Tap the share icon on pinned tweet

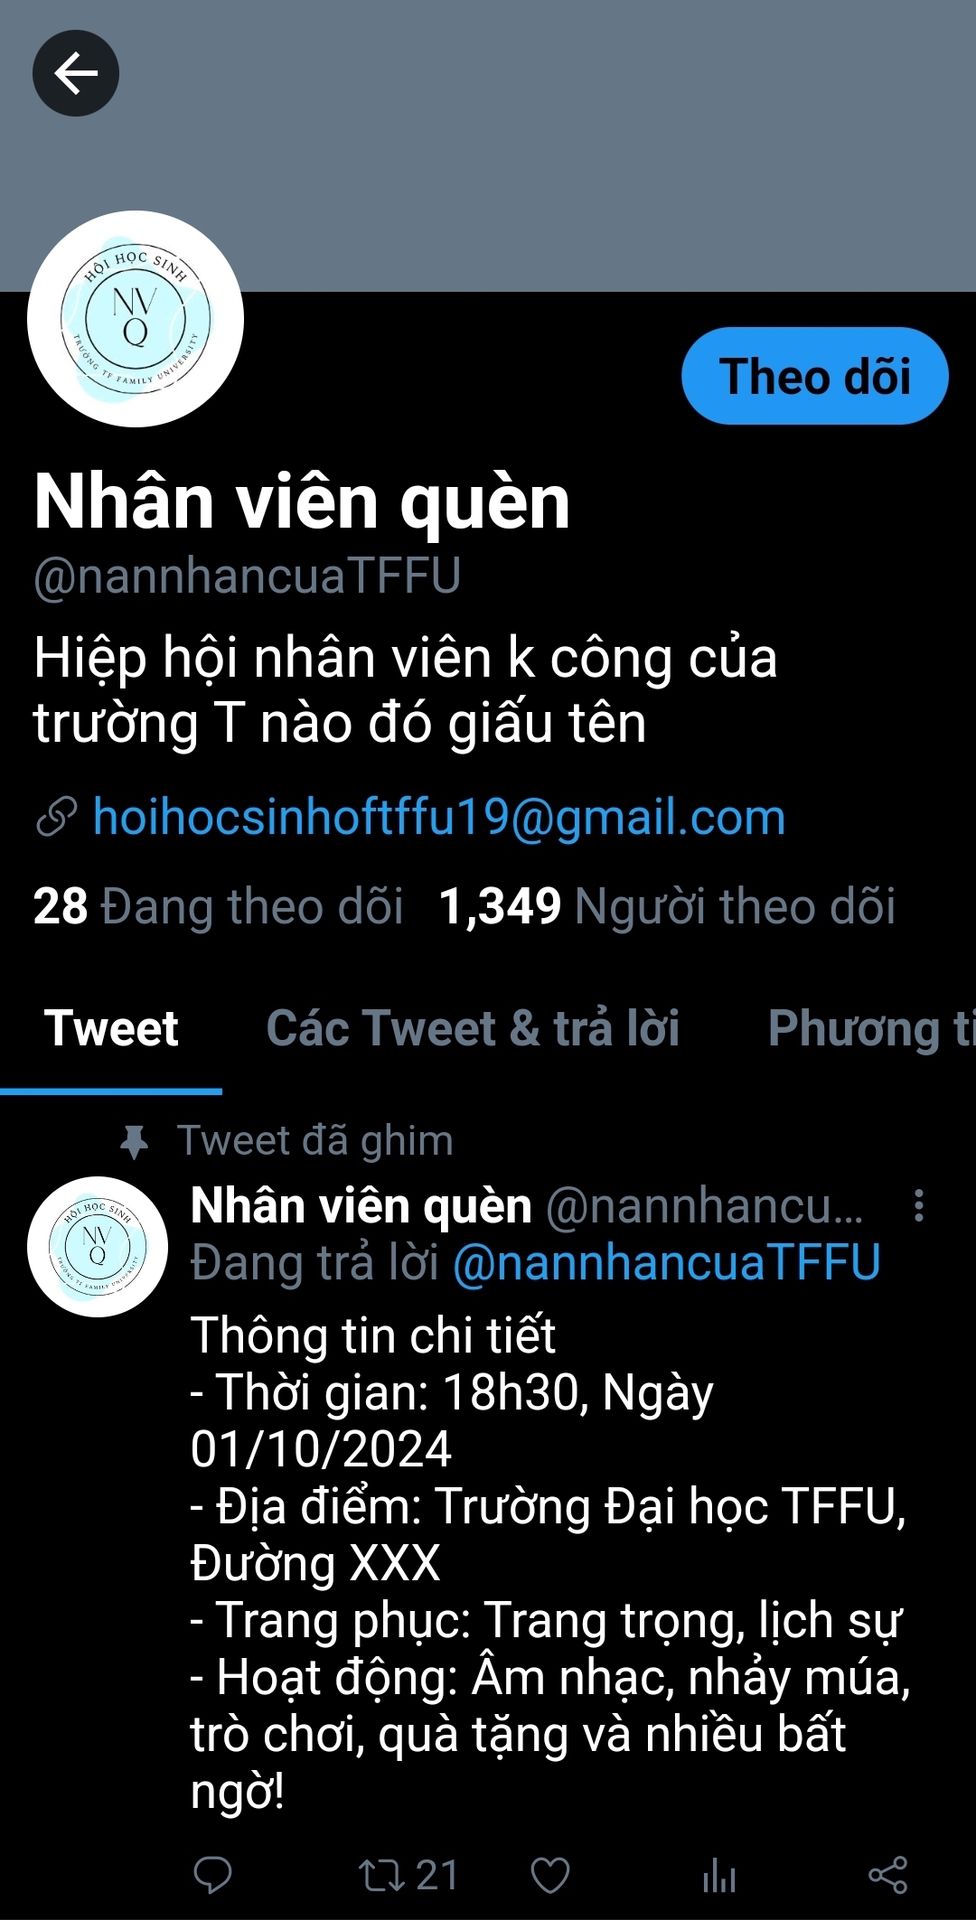tap(888, 1875)
